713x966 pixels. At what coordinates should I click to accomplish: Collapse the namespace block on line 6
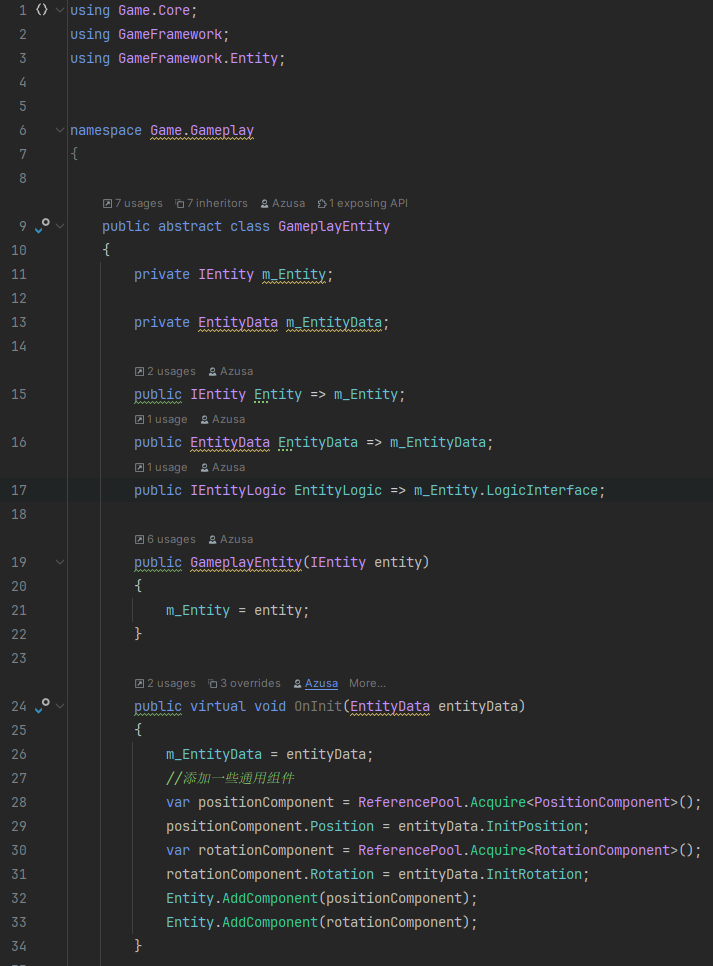60,130
